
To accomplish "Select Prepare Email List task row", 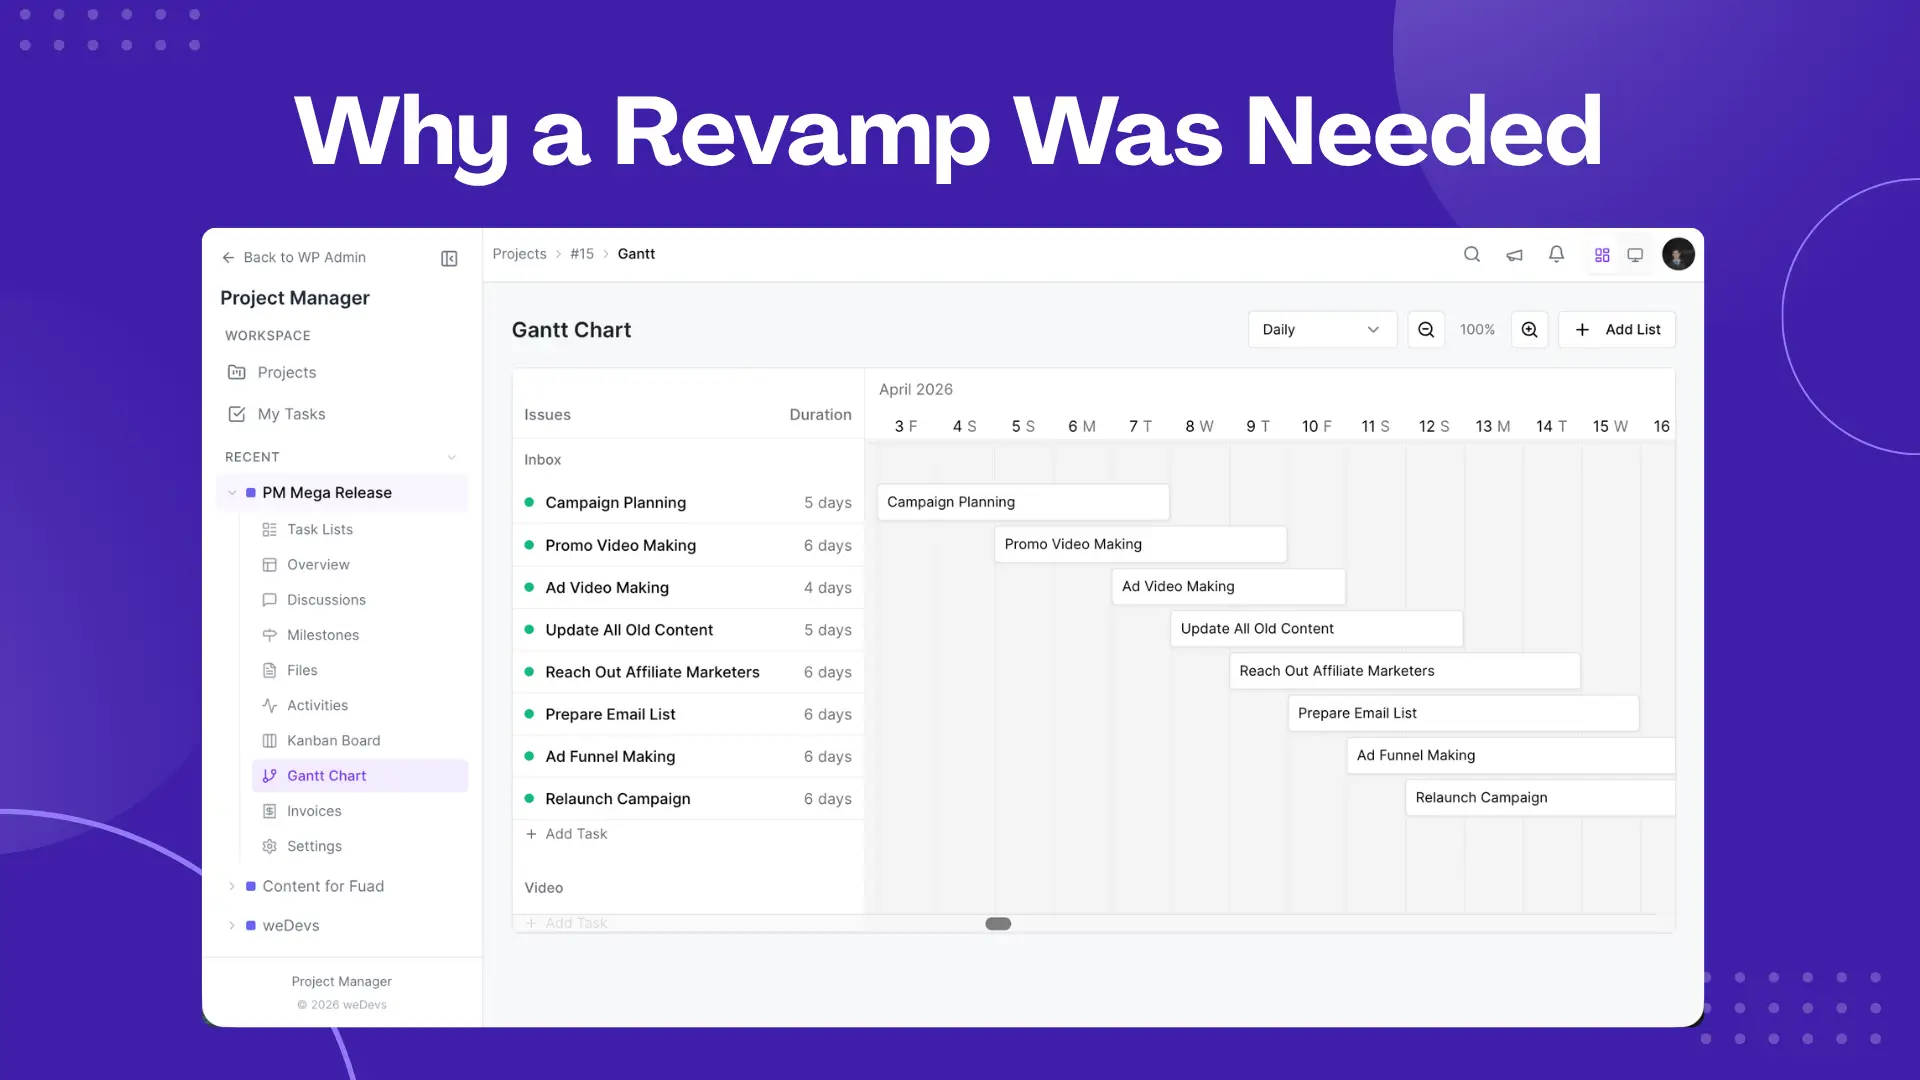I will pyautogui.click(x=688, y=714).
